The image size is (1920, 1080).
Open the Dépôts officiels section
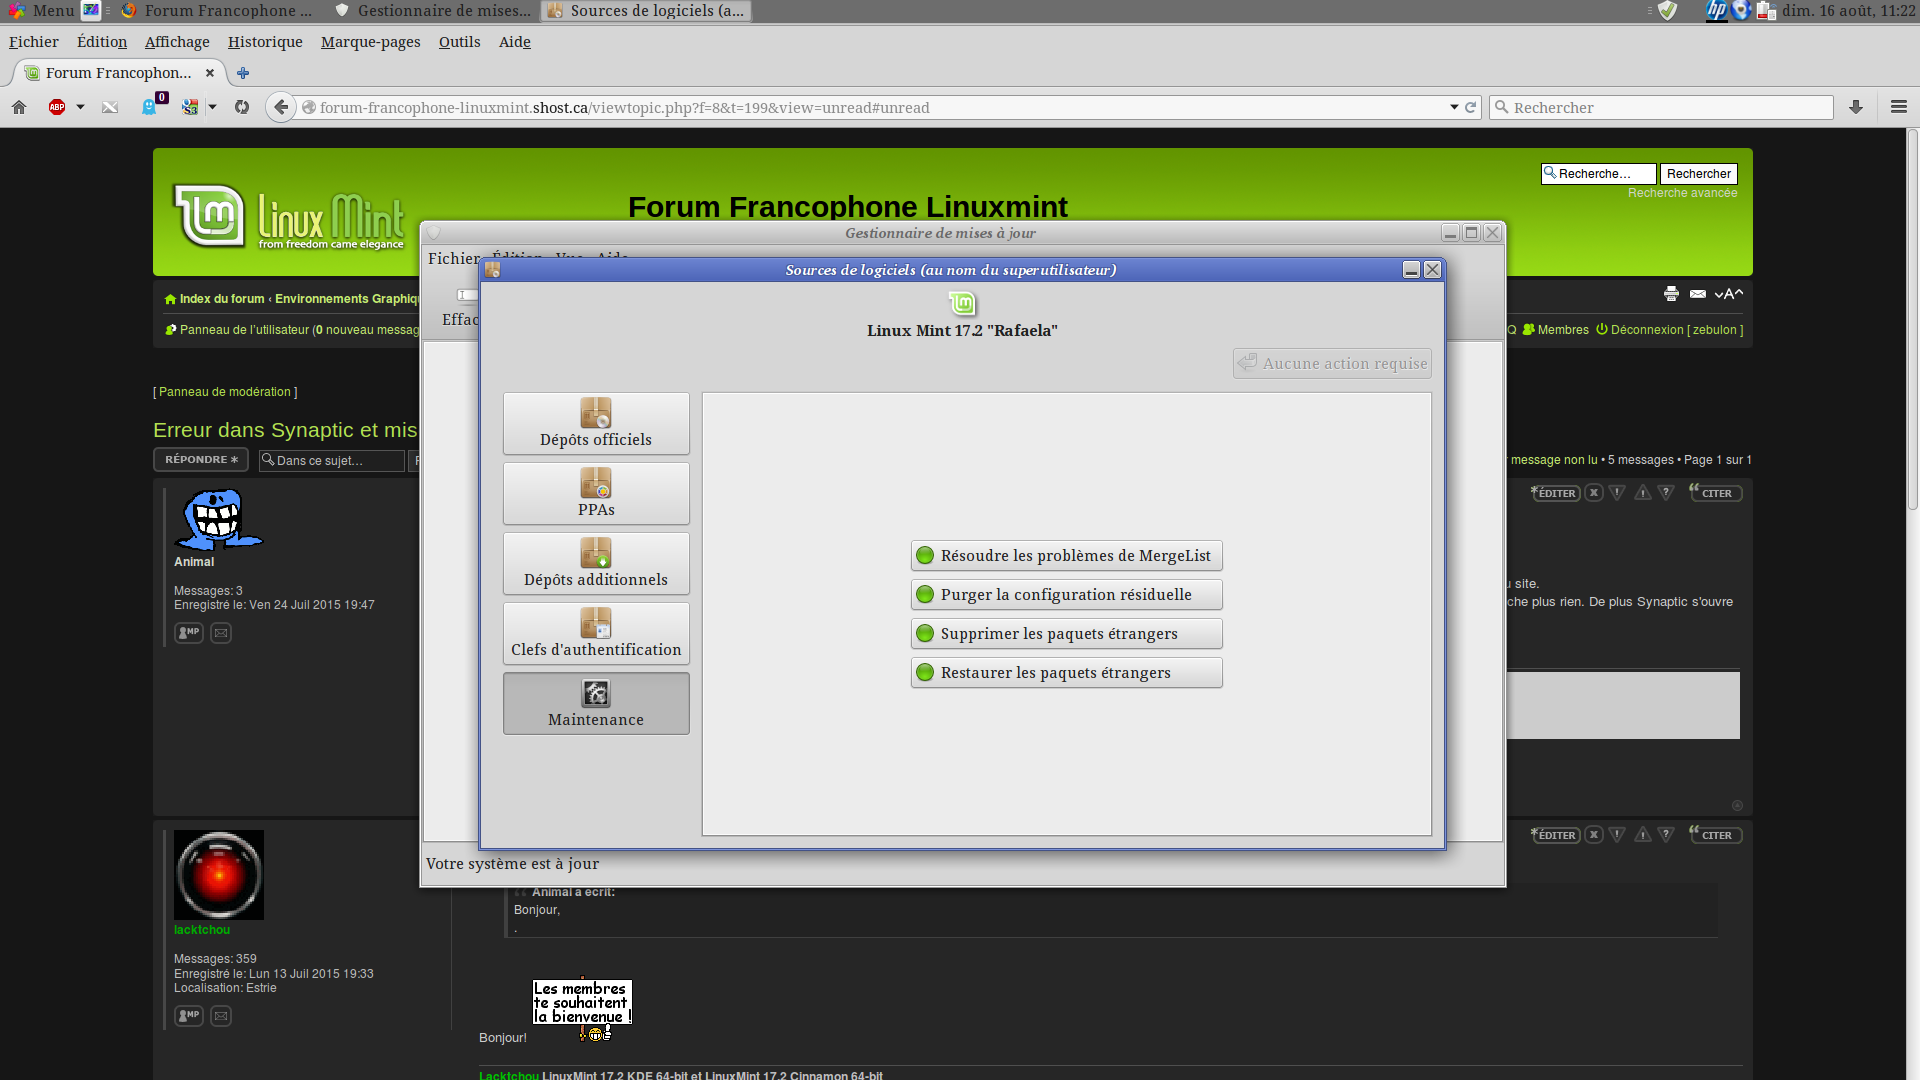click(x=596, y=424)
